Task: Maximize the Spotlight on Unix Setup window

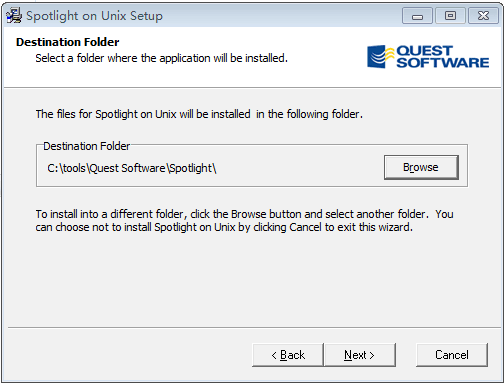Action: pyautogui.click(x=450, y=16)
